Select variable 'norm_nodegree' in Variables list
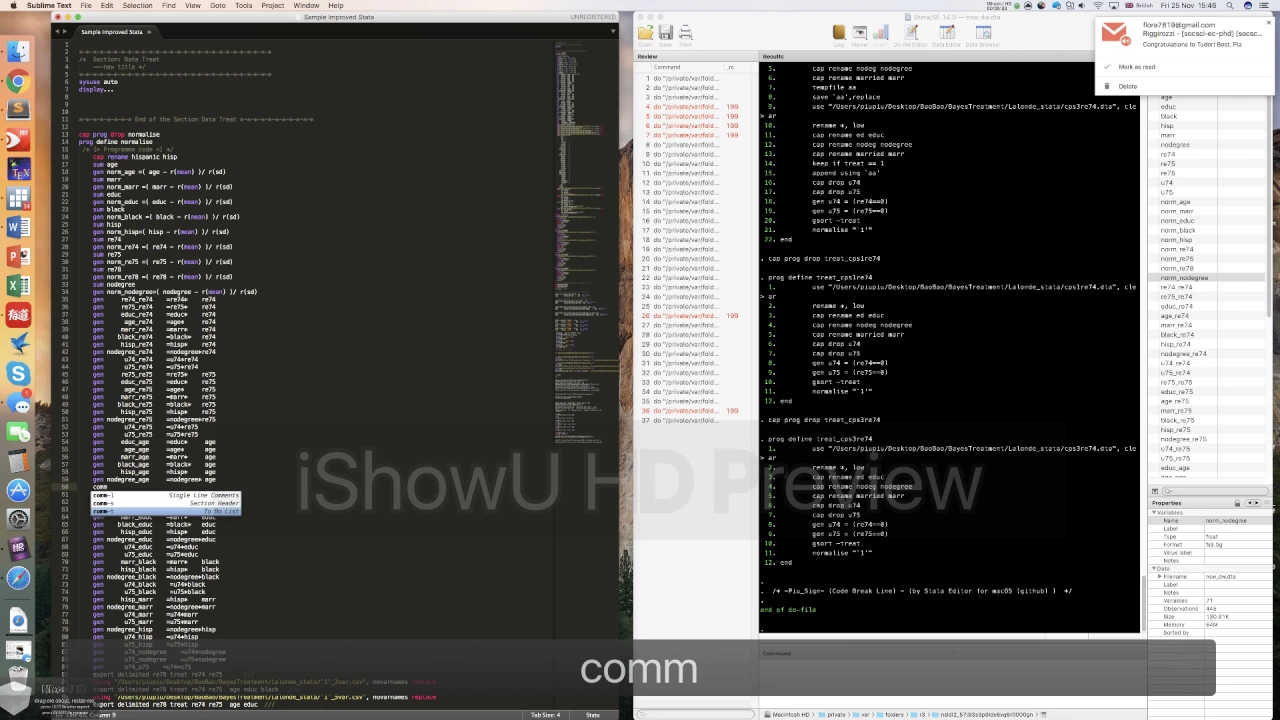The height and width of the screenshot is (720, 1280). point(1185,278)
